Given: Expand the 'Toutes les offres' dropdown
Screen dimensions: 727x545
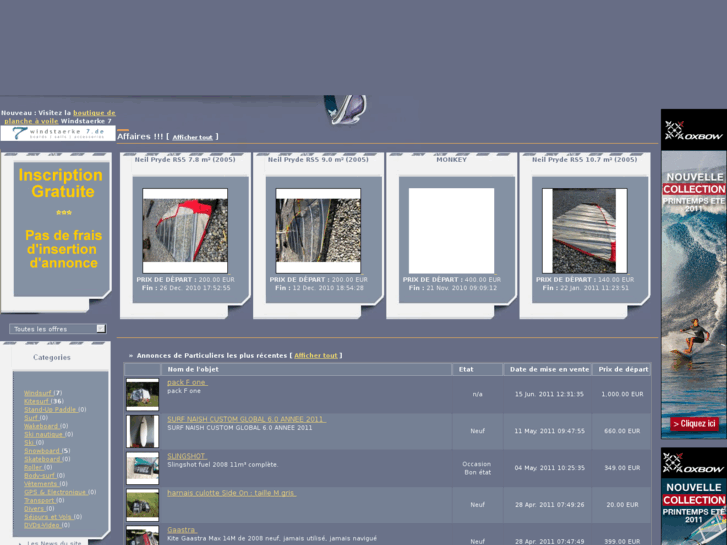Looking at the screenshot, I should coord(100,328).
